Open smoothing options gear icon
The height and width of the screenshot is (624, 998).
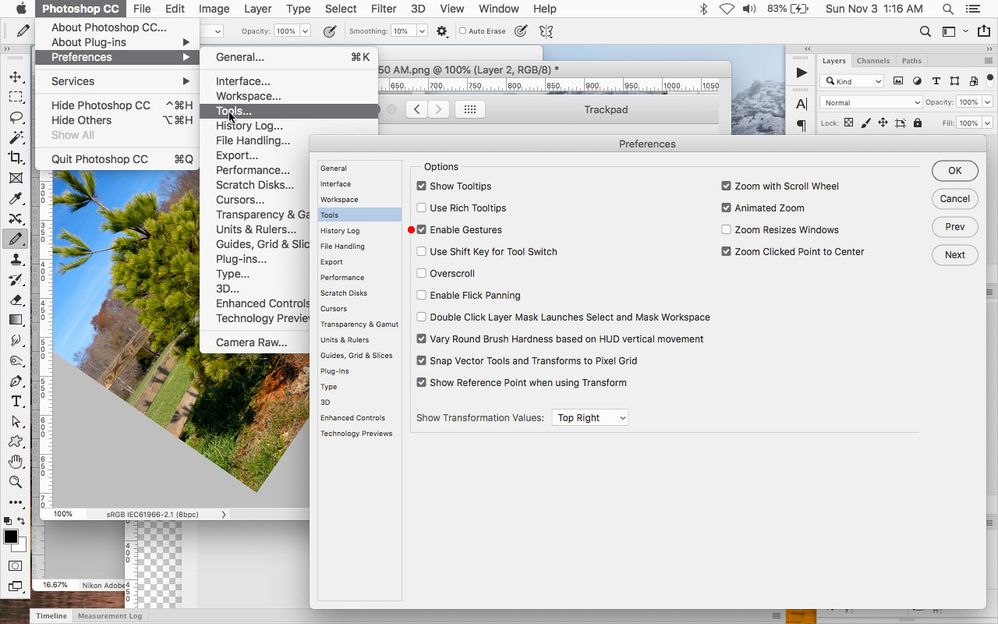(442, 31)
